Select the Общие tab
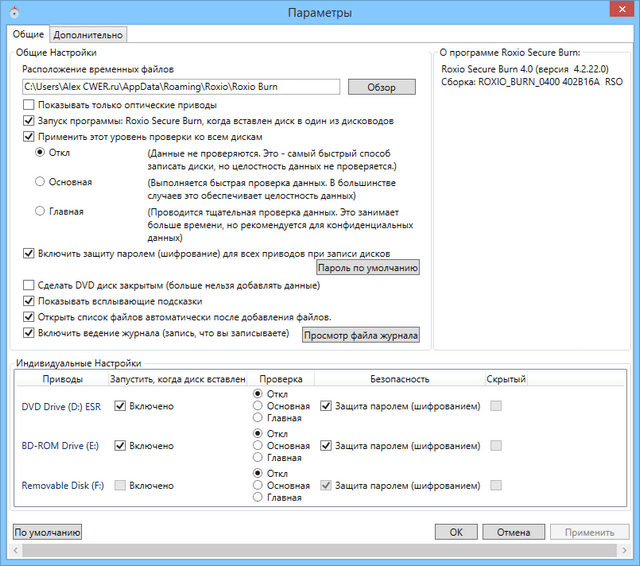Viewport: 640px width, 566px height. pos(28,34)
